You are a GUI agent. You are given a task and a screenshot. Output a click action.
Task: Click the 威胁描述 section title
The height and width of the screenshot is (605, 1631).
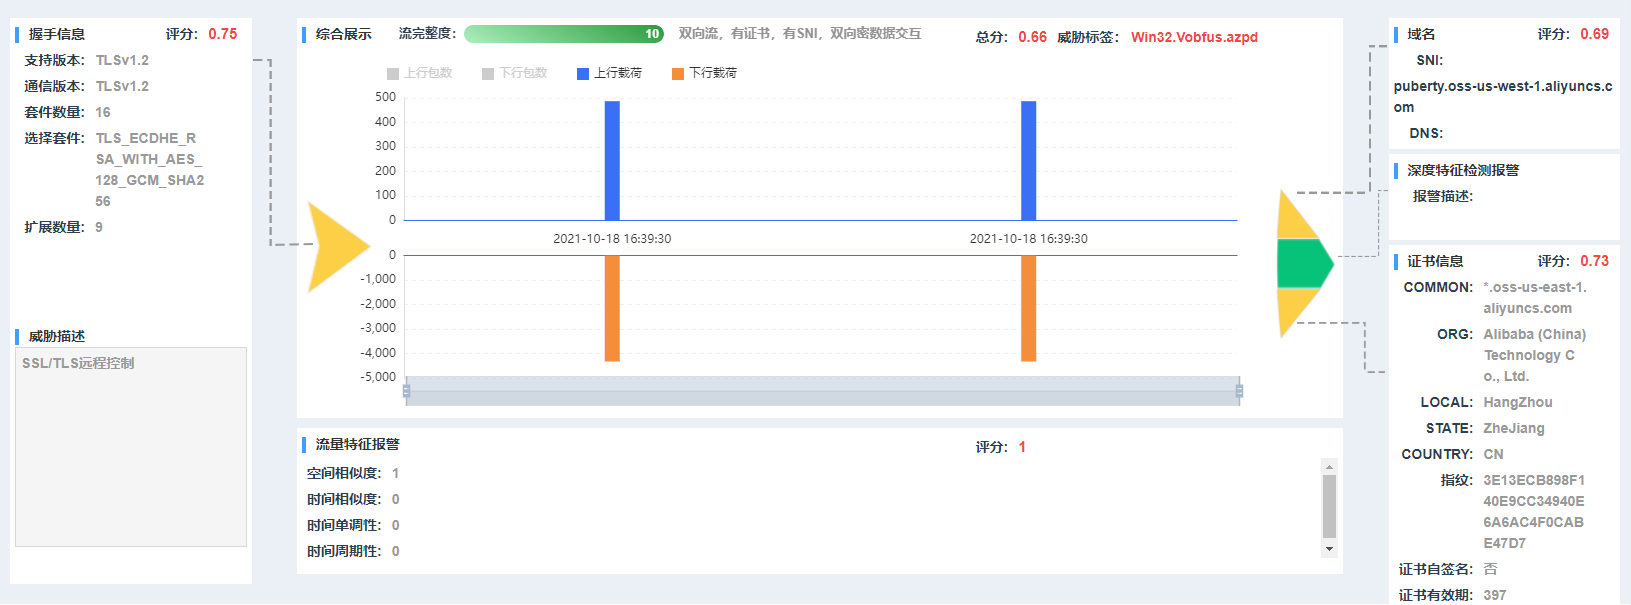(57, 336)
